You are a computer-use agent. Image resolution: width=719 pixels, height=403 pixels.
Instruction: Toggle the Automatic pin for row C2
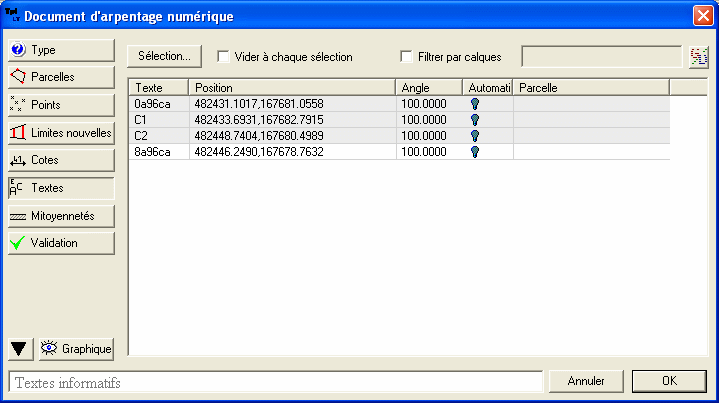(x=475, y=135)
